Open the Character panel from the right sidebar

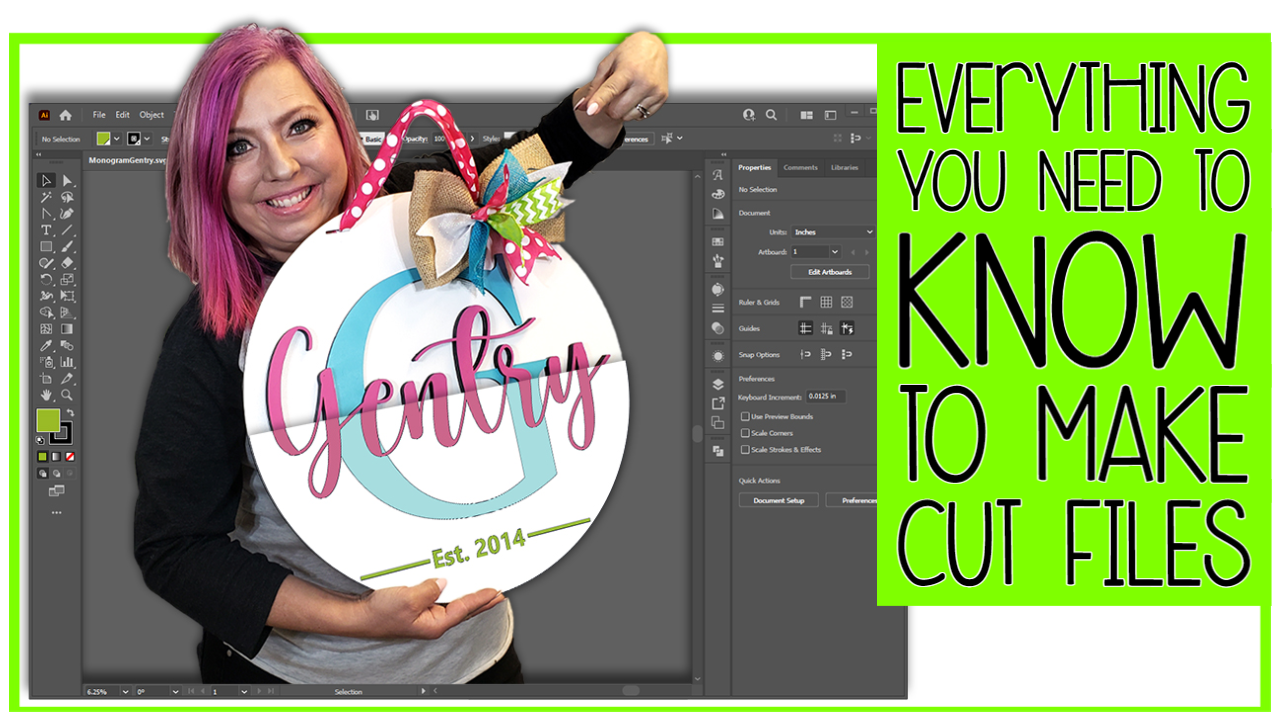[x=716, y=175]
